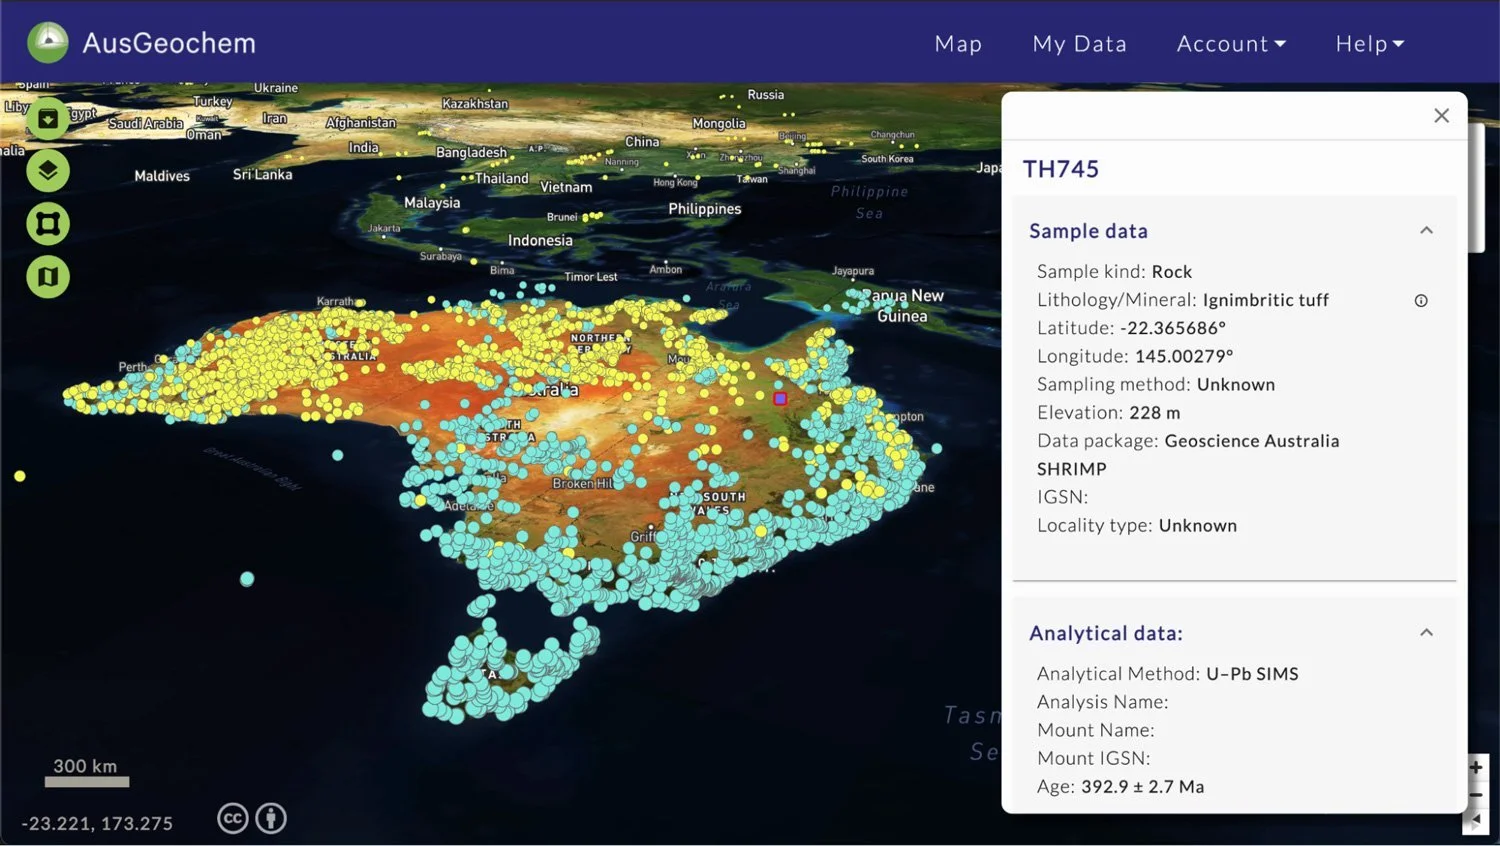
Task: Zoom out the map with minus
Action: coord(1476,795)
